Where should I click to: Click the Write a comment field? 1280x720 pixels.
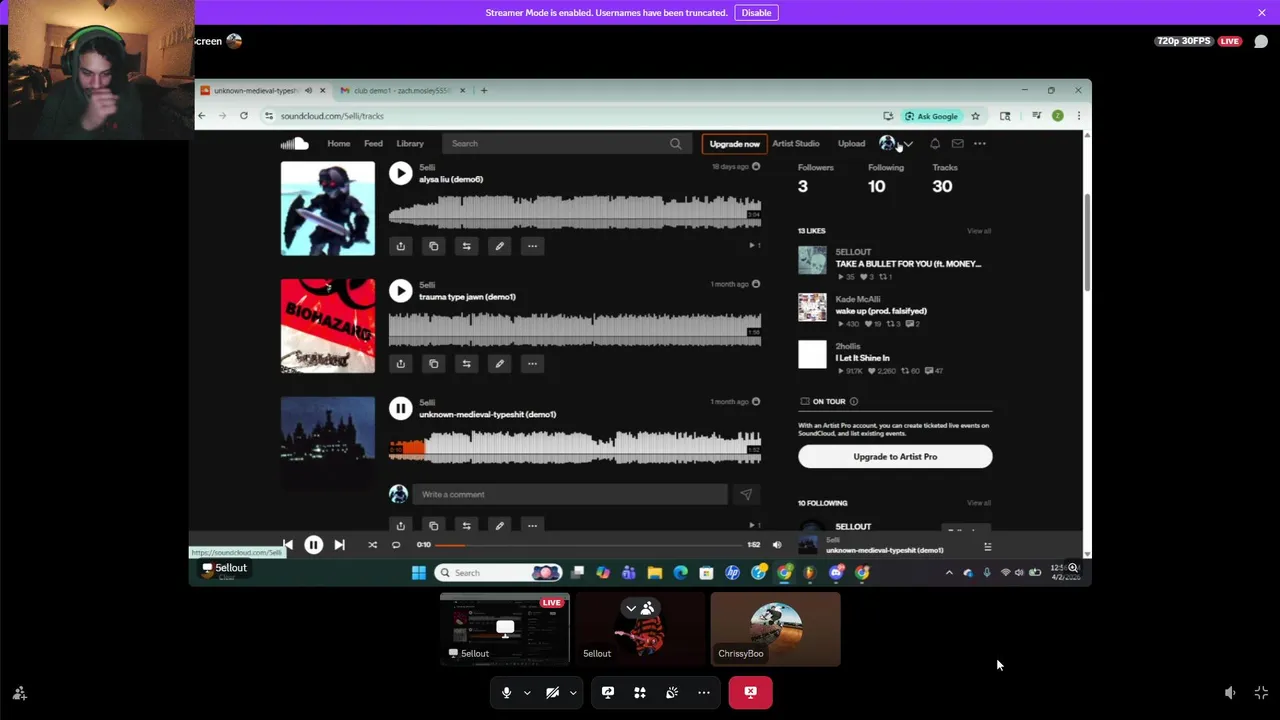click(x=570, y=494)
